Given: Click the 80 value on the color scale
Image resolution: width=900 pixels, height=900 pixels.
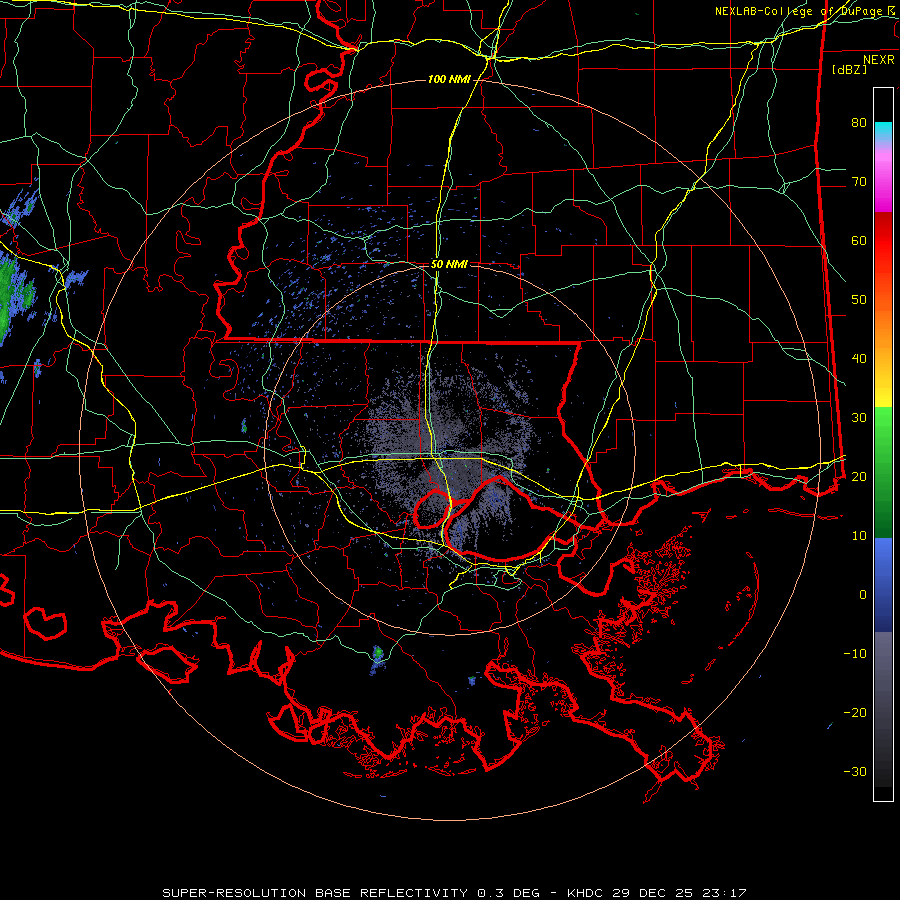Looking at the screenshot, I should tap(859, 123).
